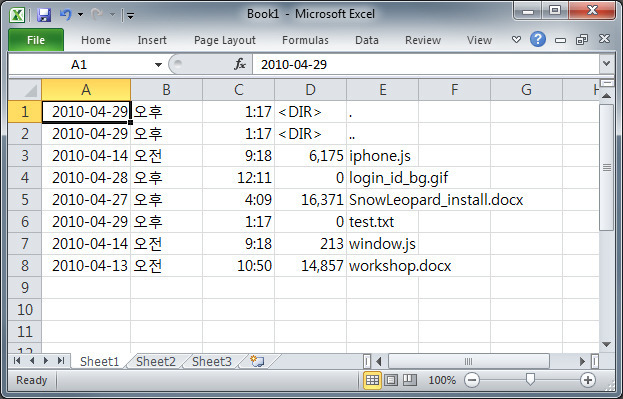Zoom out with the minus button
The image size is (623, 399).
pos(472,380)
